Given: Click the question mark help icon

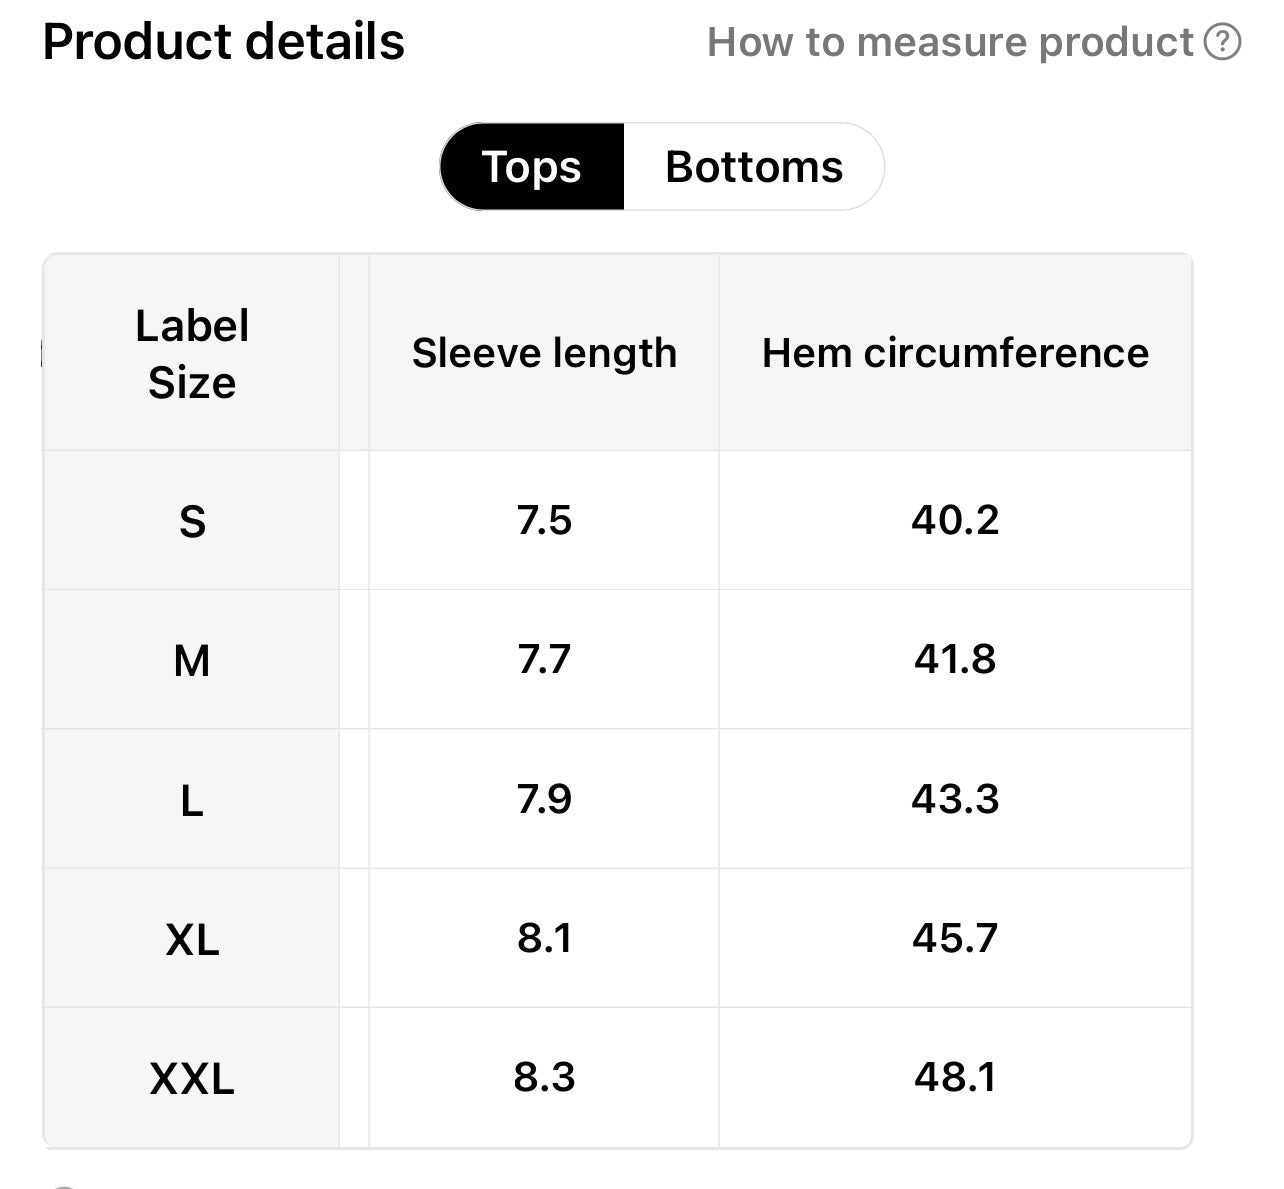Looking at the screenshot, I should point(1222,42).
